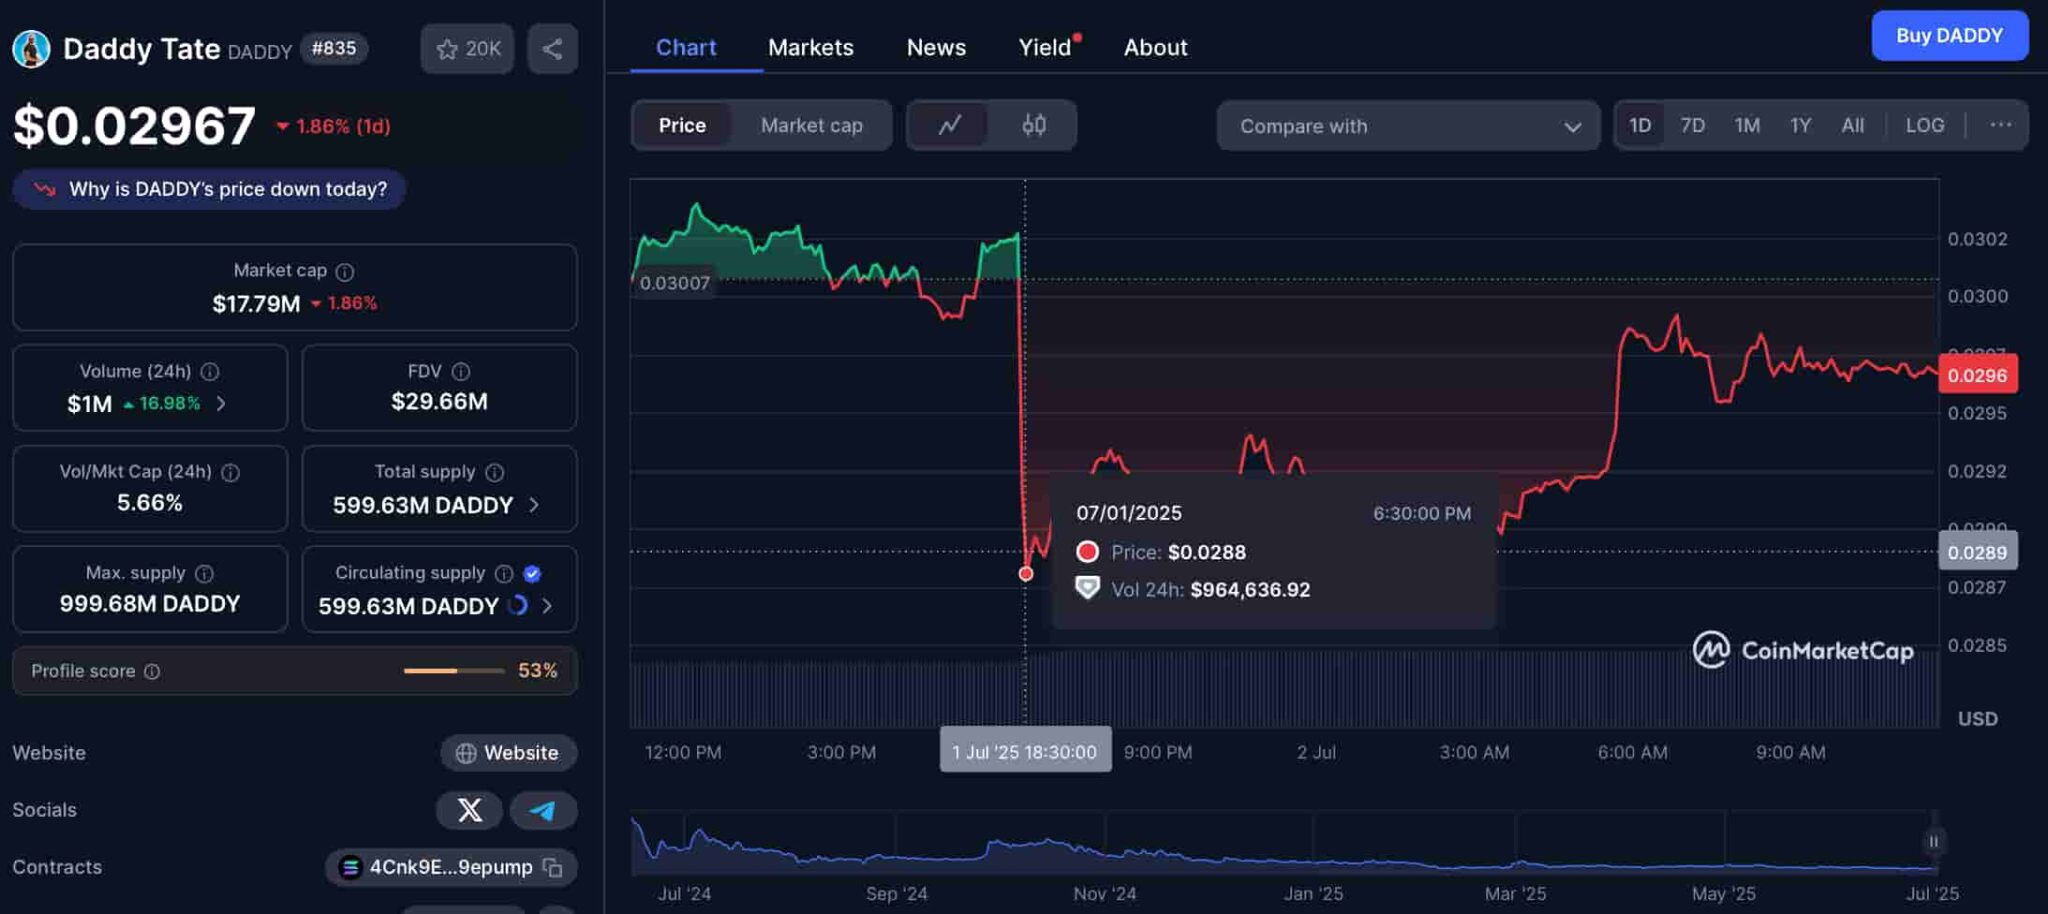Click Market cap info icon
This screenshot has width=2048, height=914.
[x=345, y=272]
